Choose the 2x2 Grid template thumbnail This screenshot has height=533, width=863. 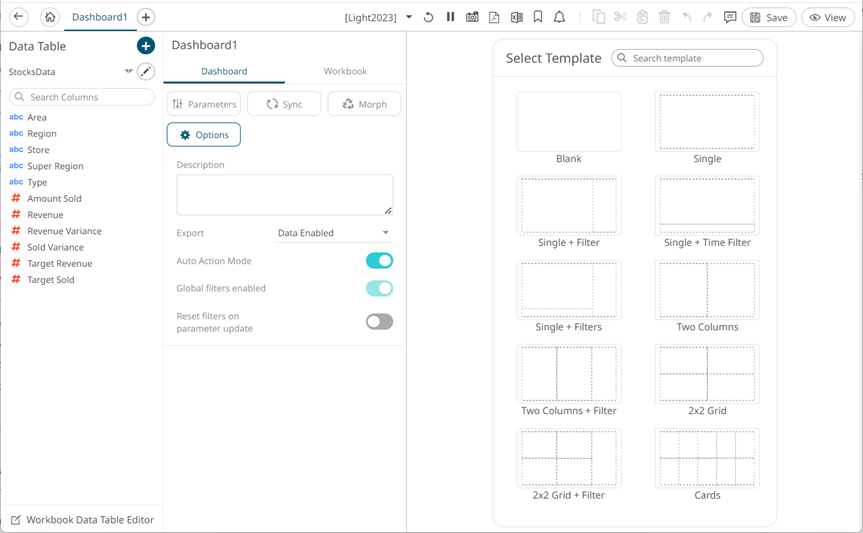pyautogui.click(x=707, y=374)
